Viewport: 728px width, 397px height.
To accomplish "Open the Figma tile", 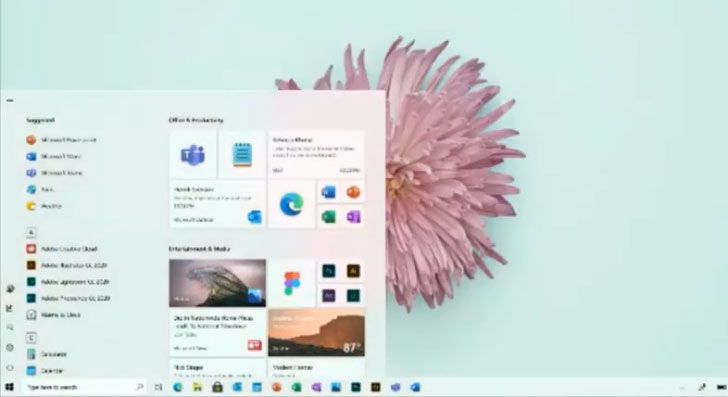I will click(292, 283).
